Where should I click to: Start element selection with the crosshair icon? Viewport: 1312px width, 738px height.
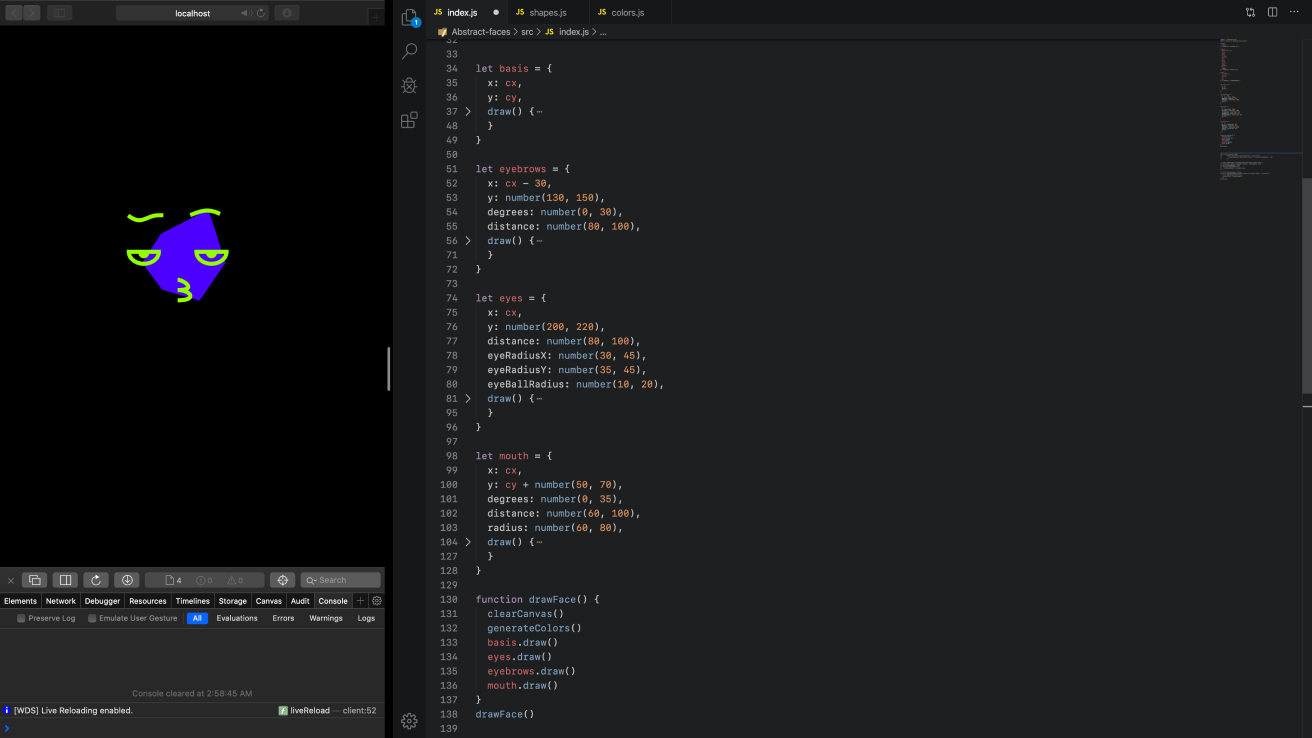coord(282,580)
